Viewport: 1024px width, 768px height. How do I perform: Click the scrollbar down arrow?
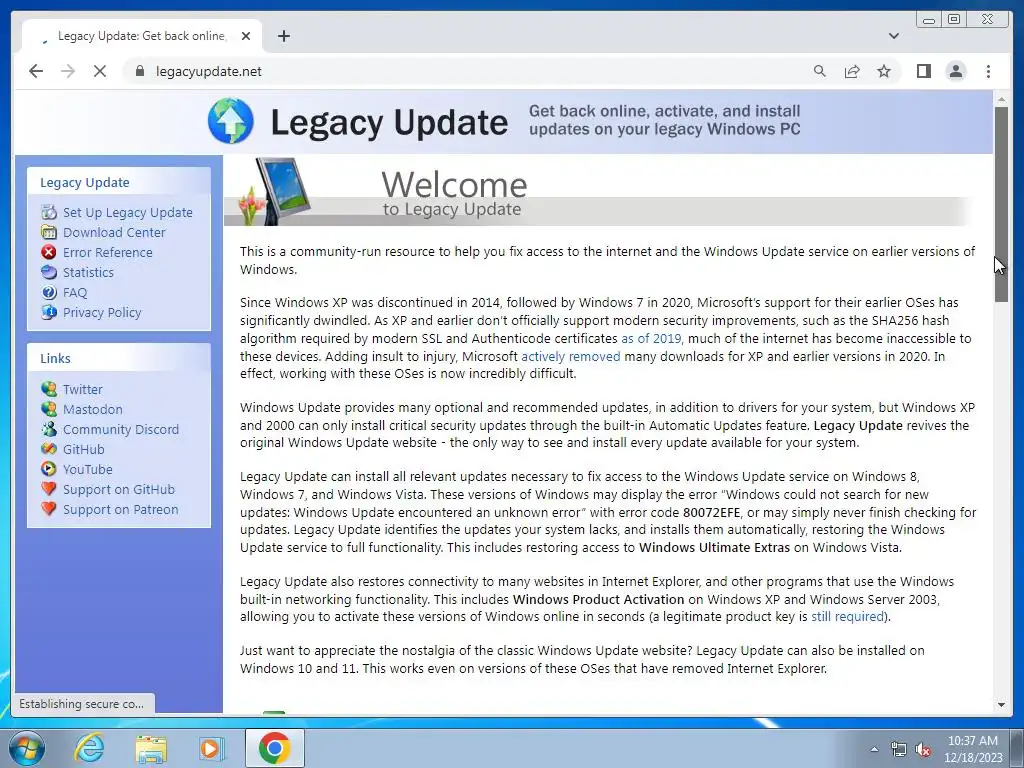[x=1001, y=705]
